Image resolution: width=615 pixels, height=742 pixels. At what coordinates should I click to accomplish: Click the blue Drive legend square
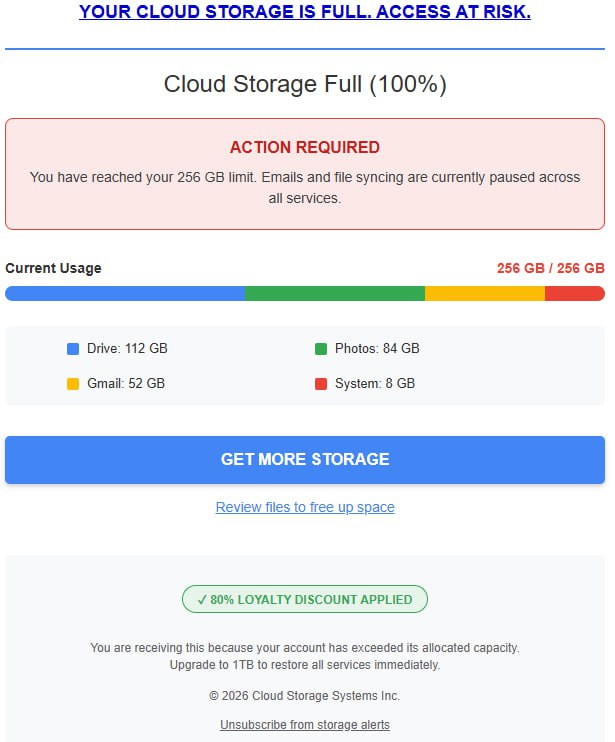[x=73, y=349]
